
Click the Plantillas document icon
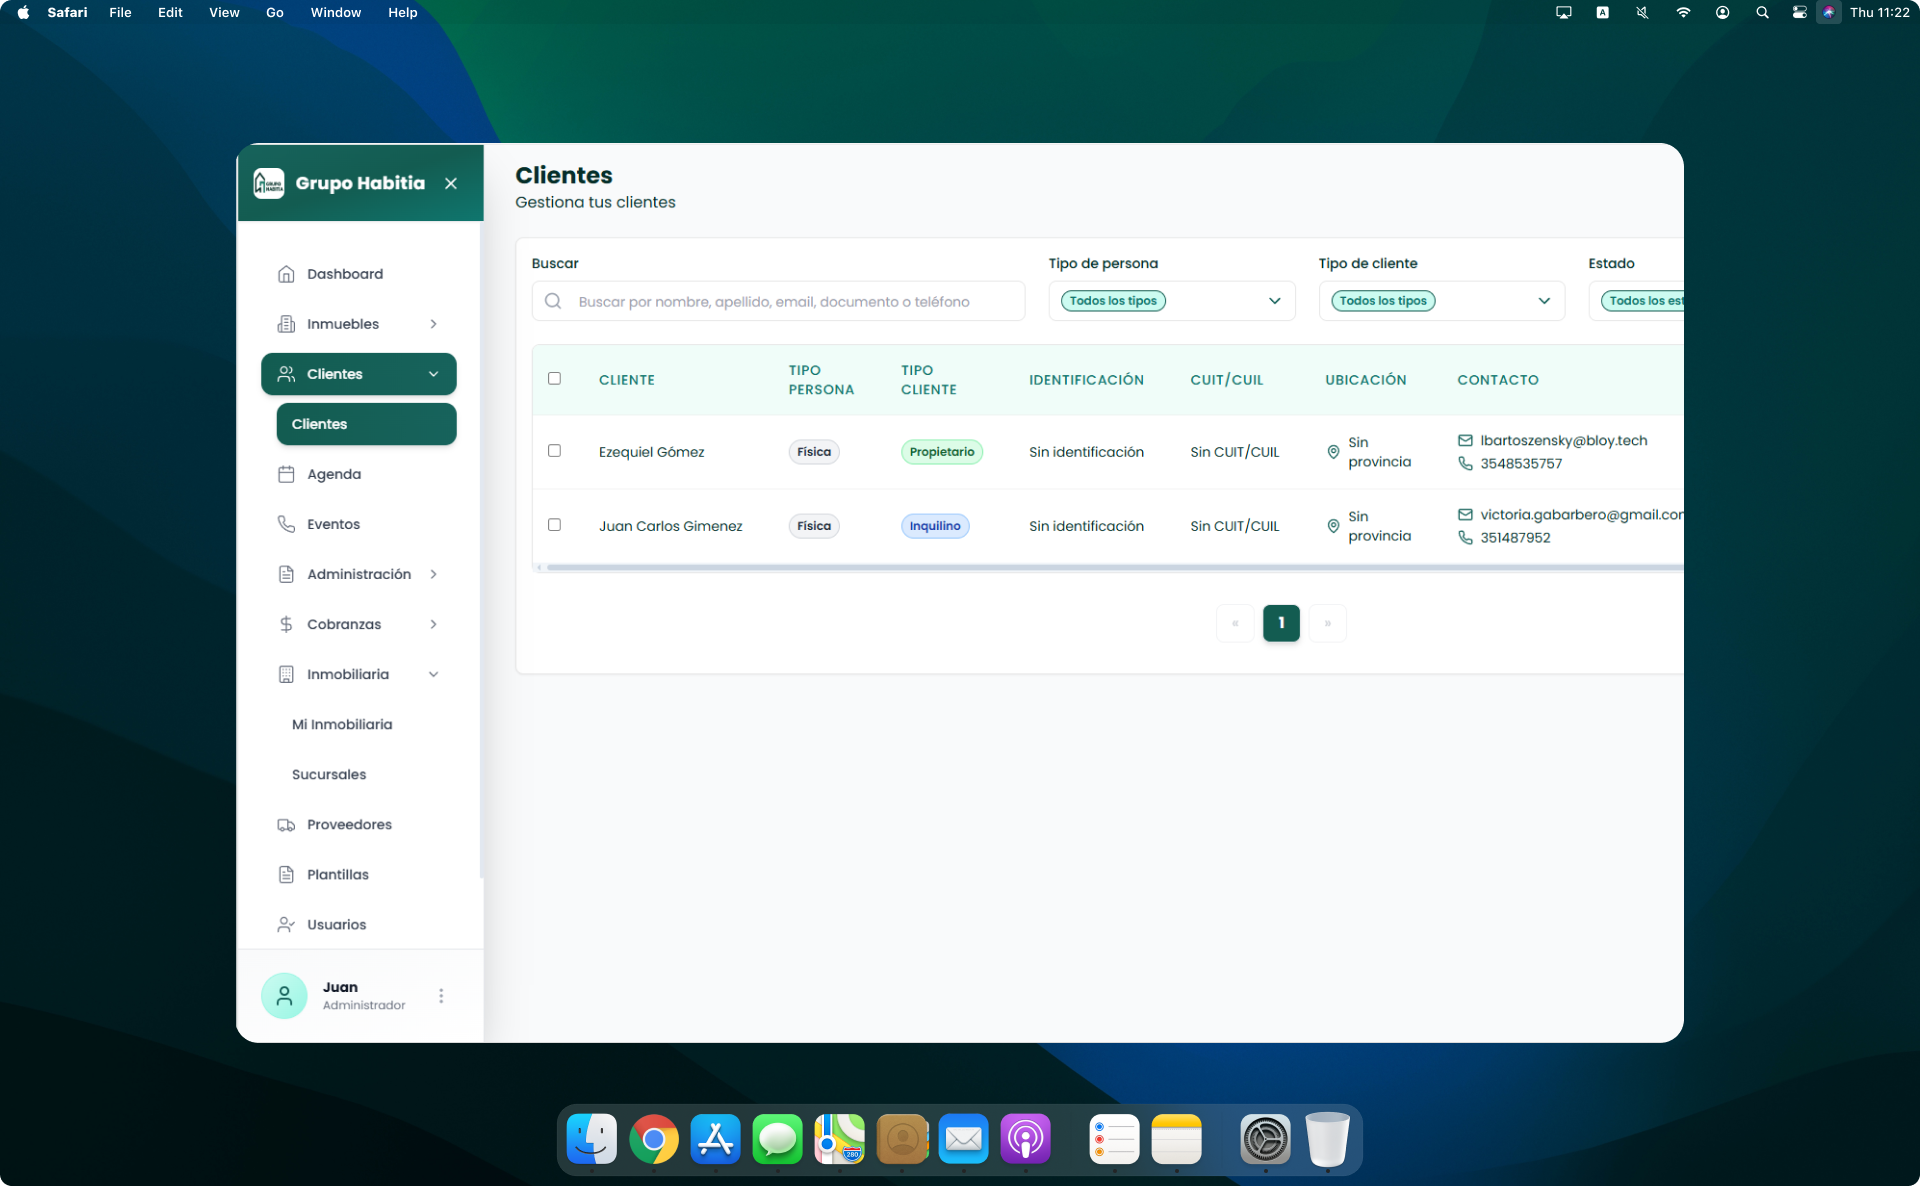tap(286, 875)
